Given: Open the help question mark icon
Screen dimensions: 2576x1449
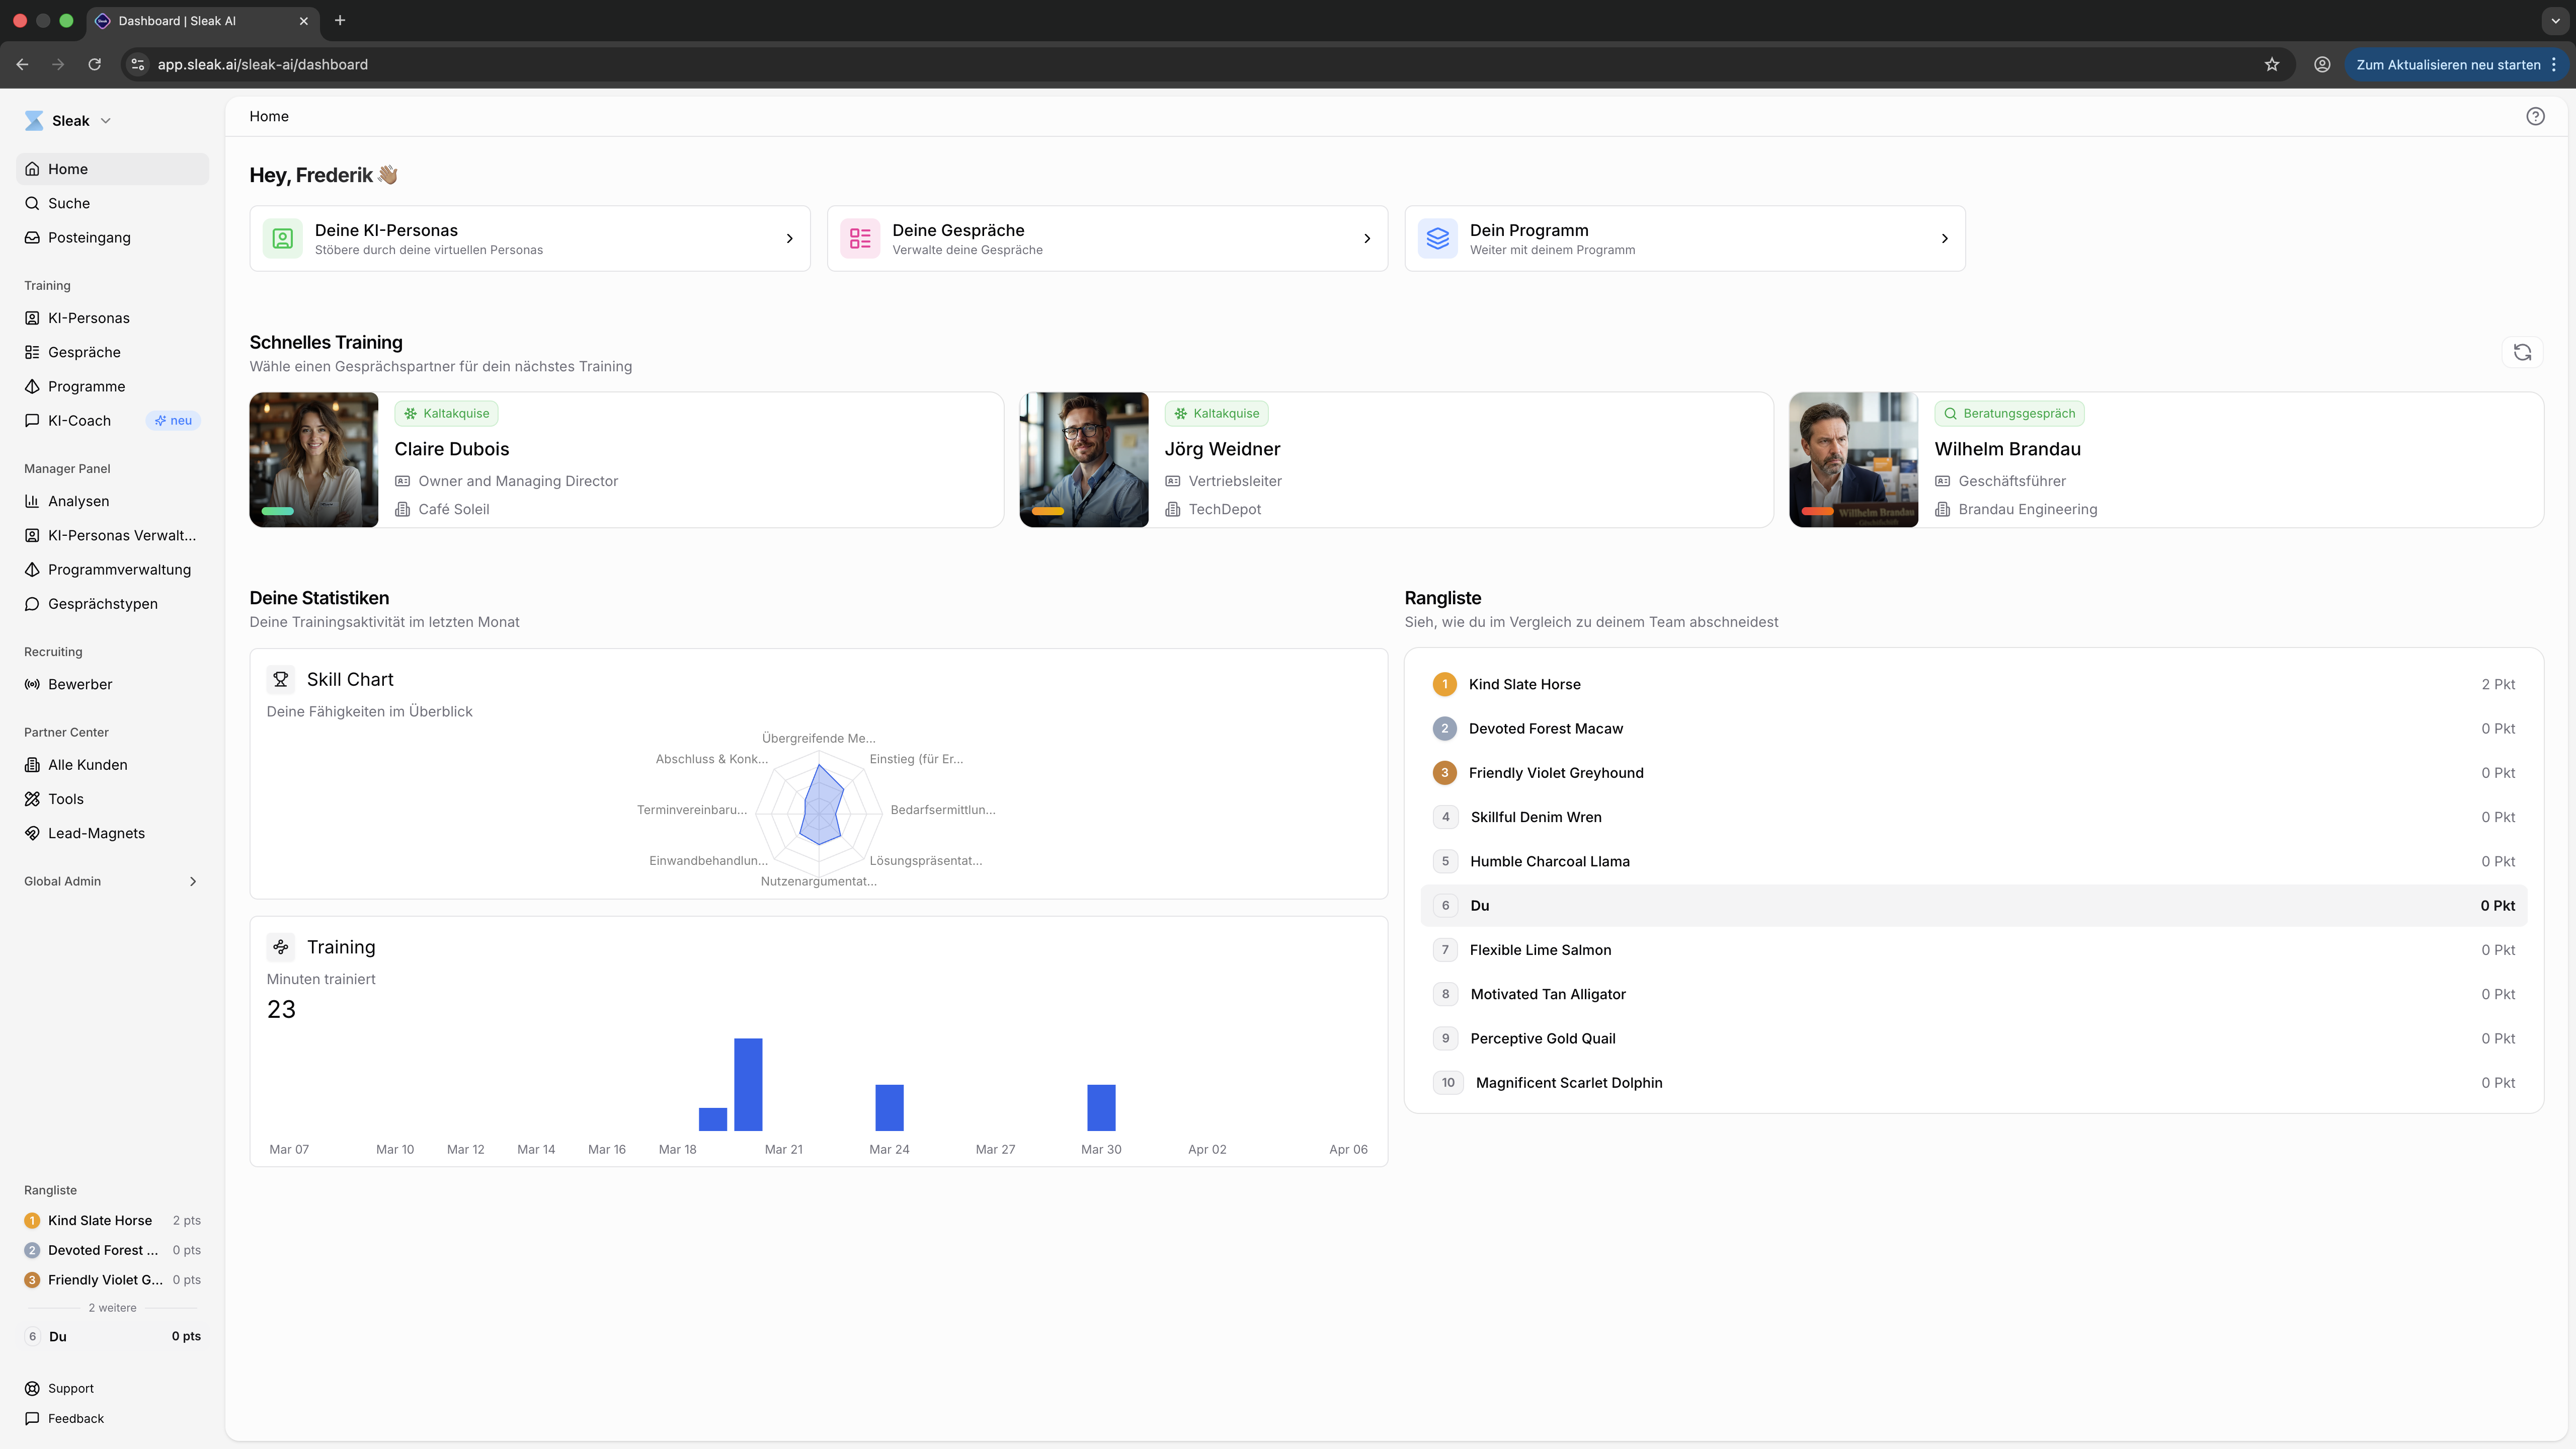Looking at the screenshot, I should [2535, 116].
